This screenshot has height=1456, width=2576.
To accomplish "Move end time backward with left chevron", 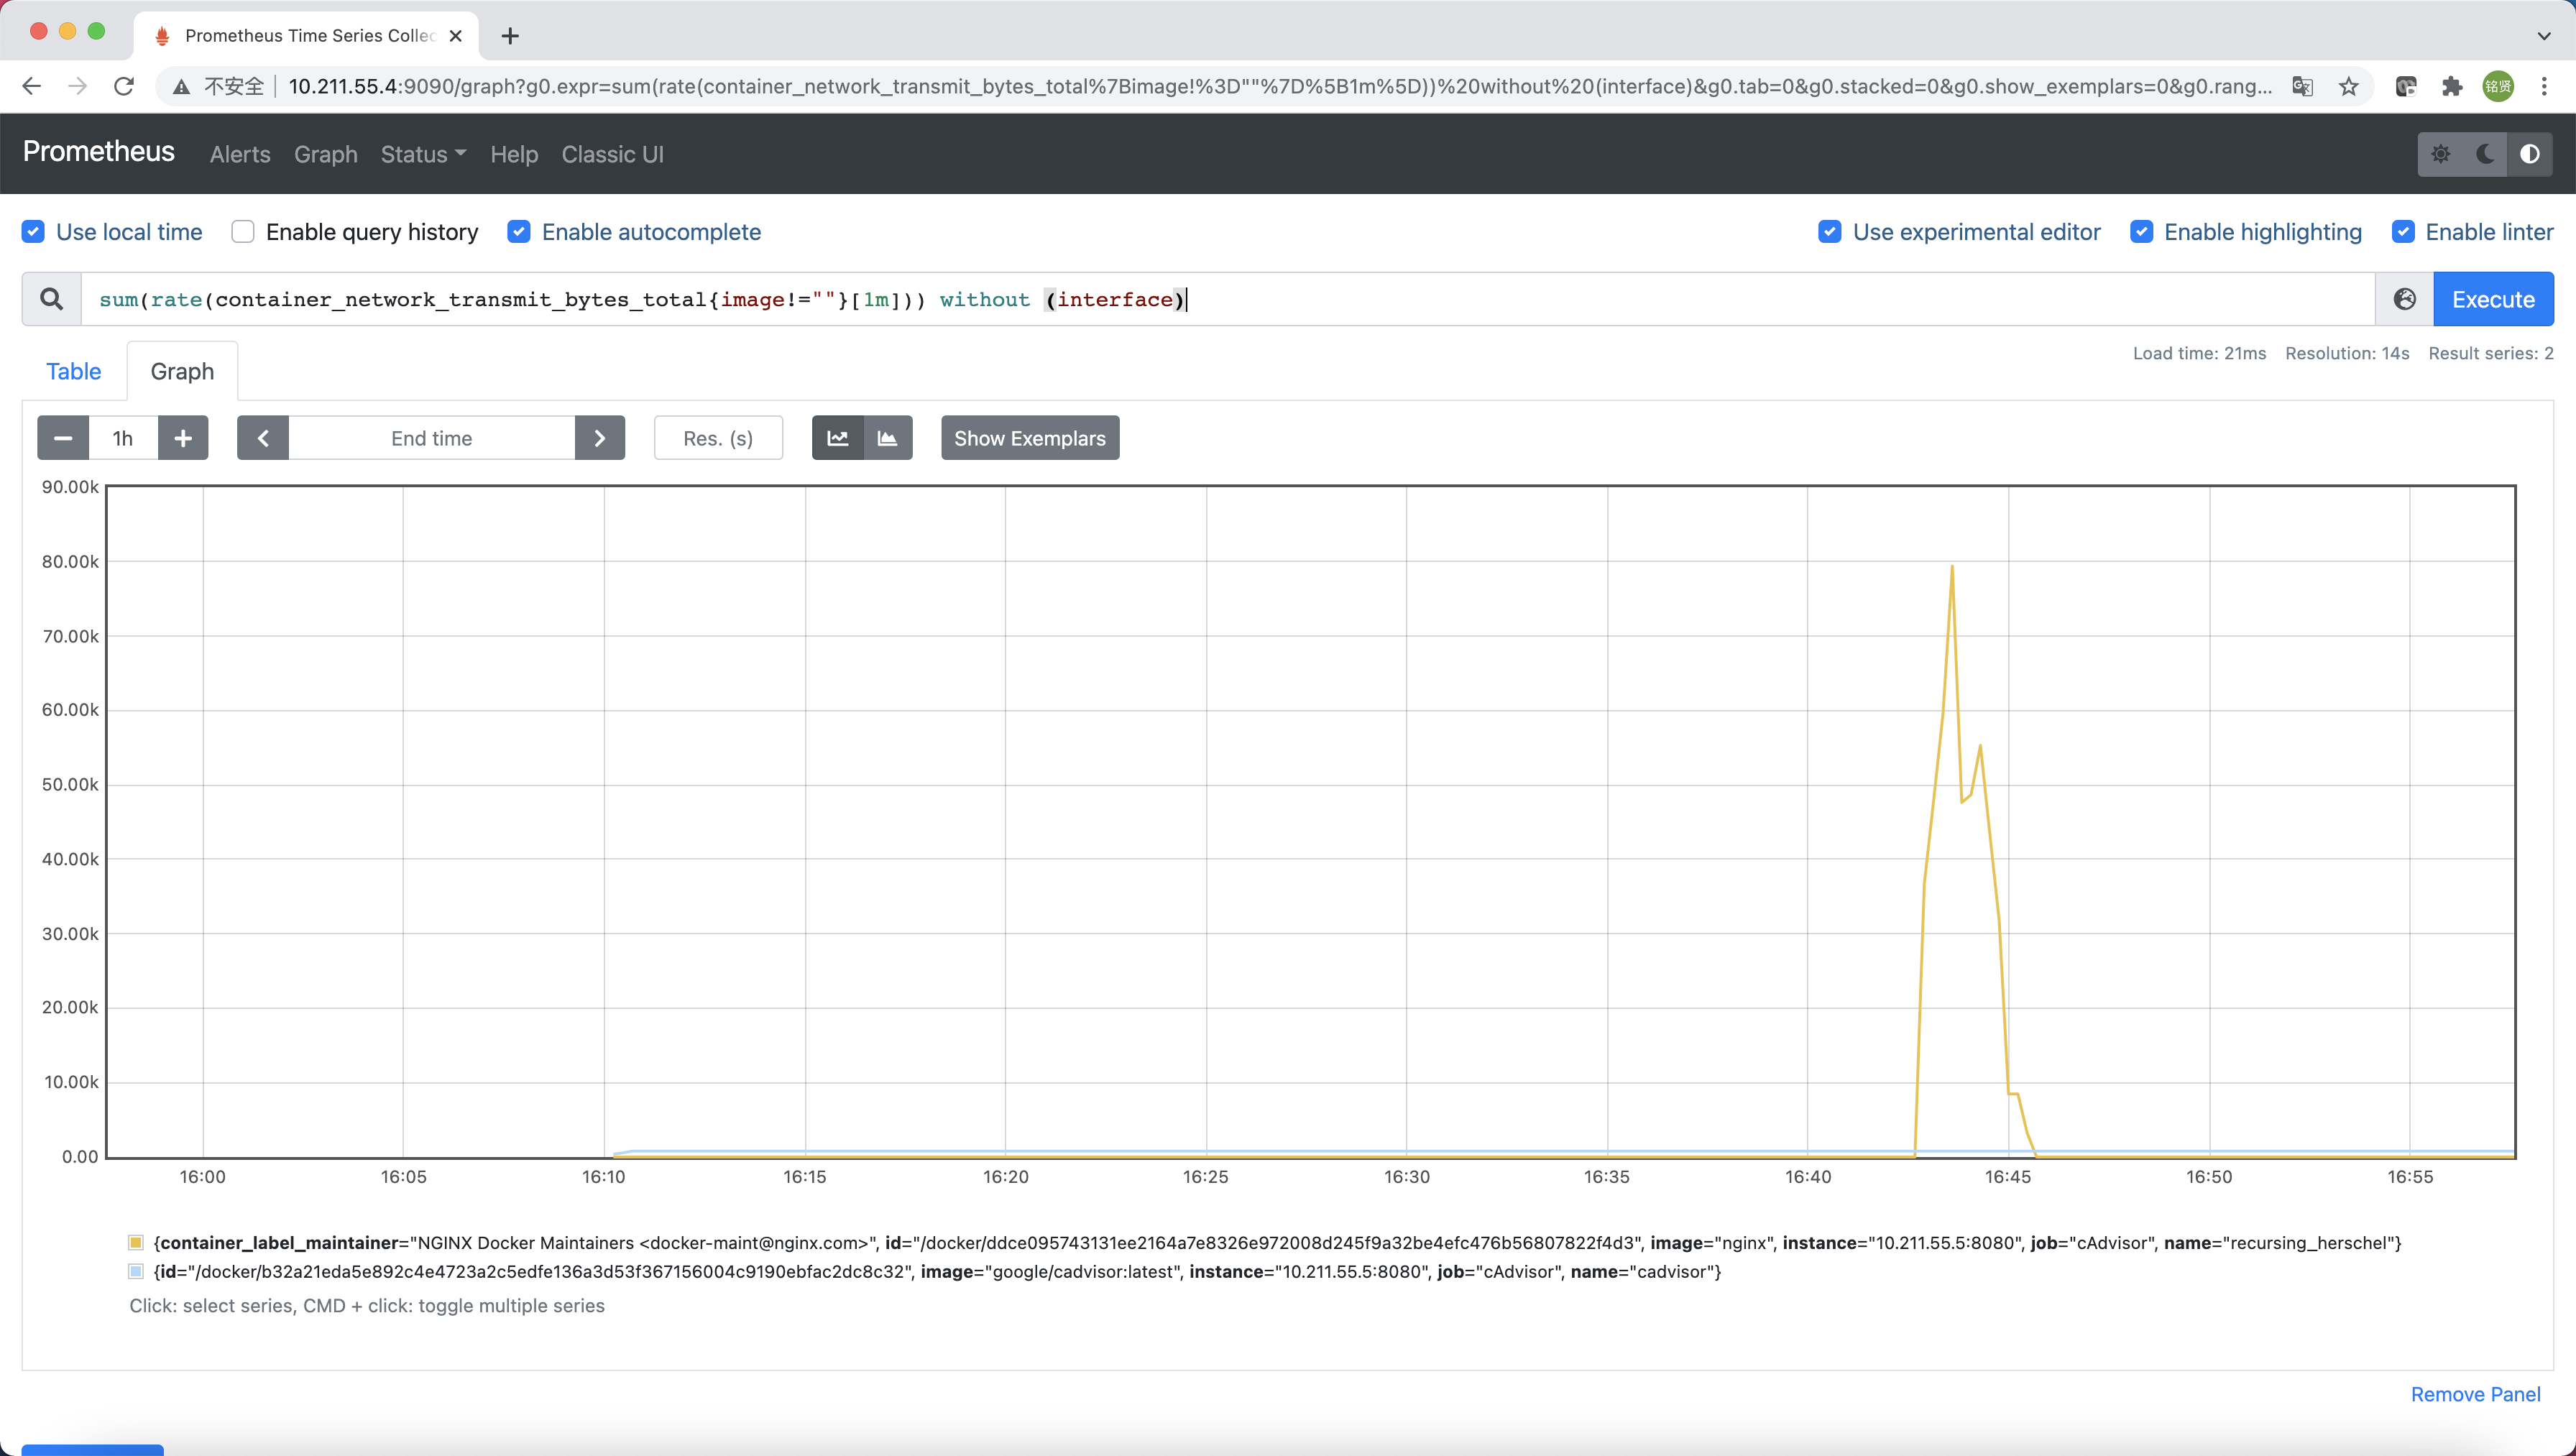I will pyautogui.click(x=263, y=438).
